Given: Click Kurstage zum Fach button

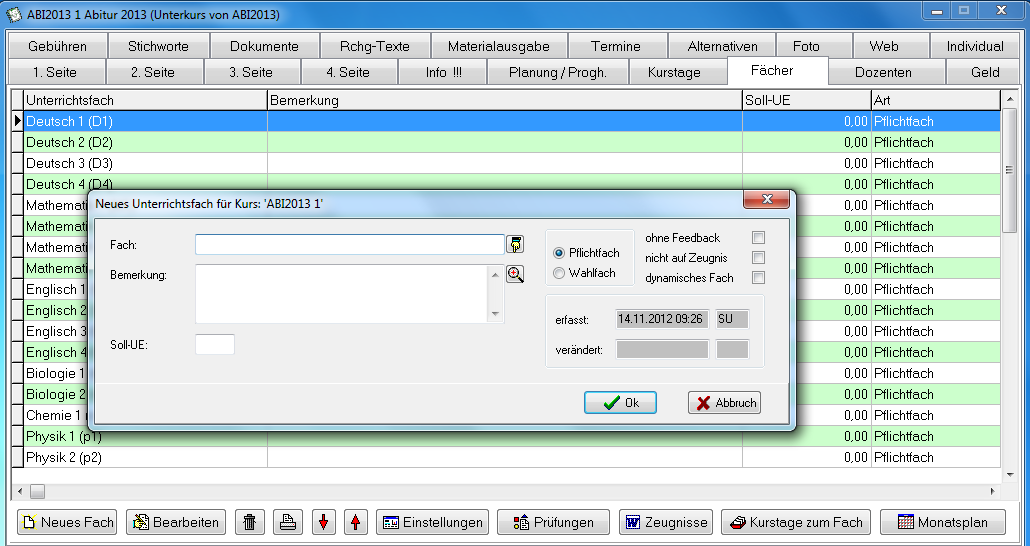Looking at the screenshot, I should [x=796, y=522].
